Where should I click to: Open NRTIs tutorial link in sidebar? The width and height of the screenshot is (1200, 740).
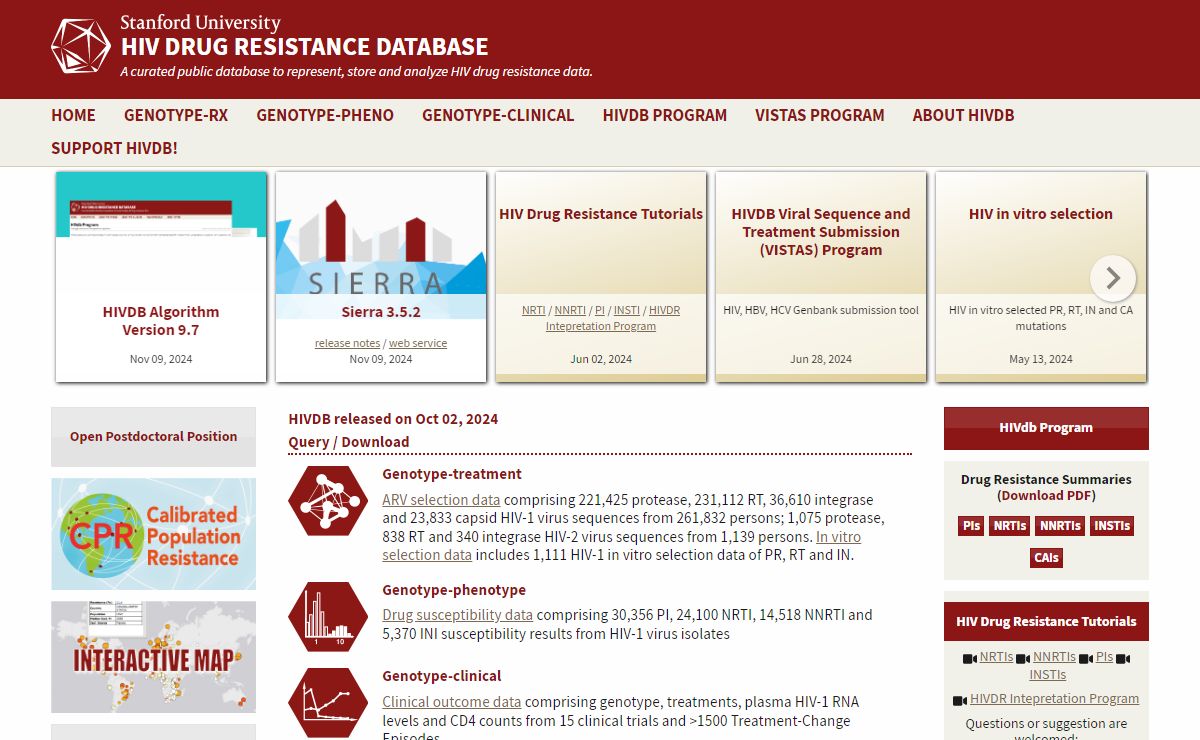tap(996, 657)
